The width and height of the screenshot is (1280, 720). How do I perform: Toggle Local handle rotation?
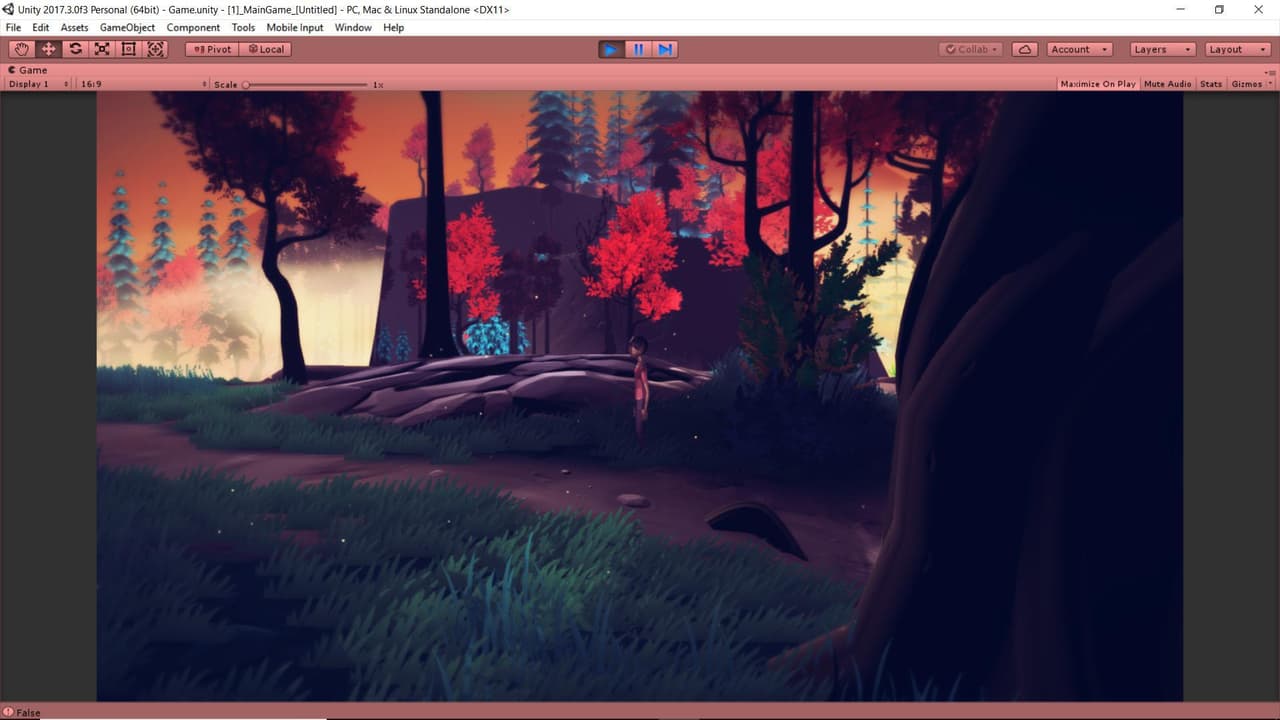click(265, 49)
